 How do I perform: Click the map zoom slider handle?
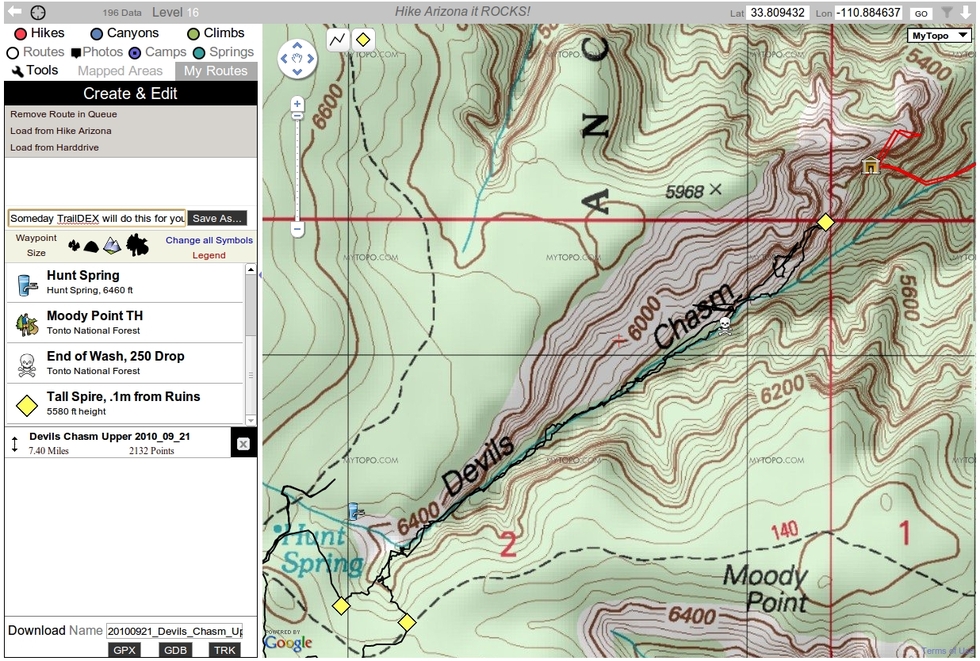298,116
